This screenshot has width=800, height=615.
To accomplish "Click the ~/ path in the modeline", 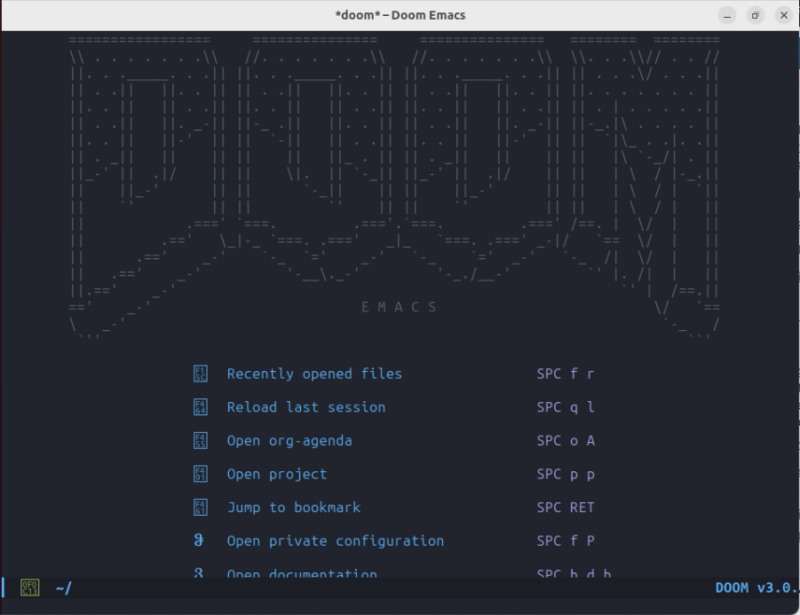I will point(62,588).
